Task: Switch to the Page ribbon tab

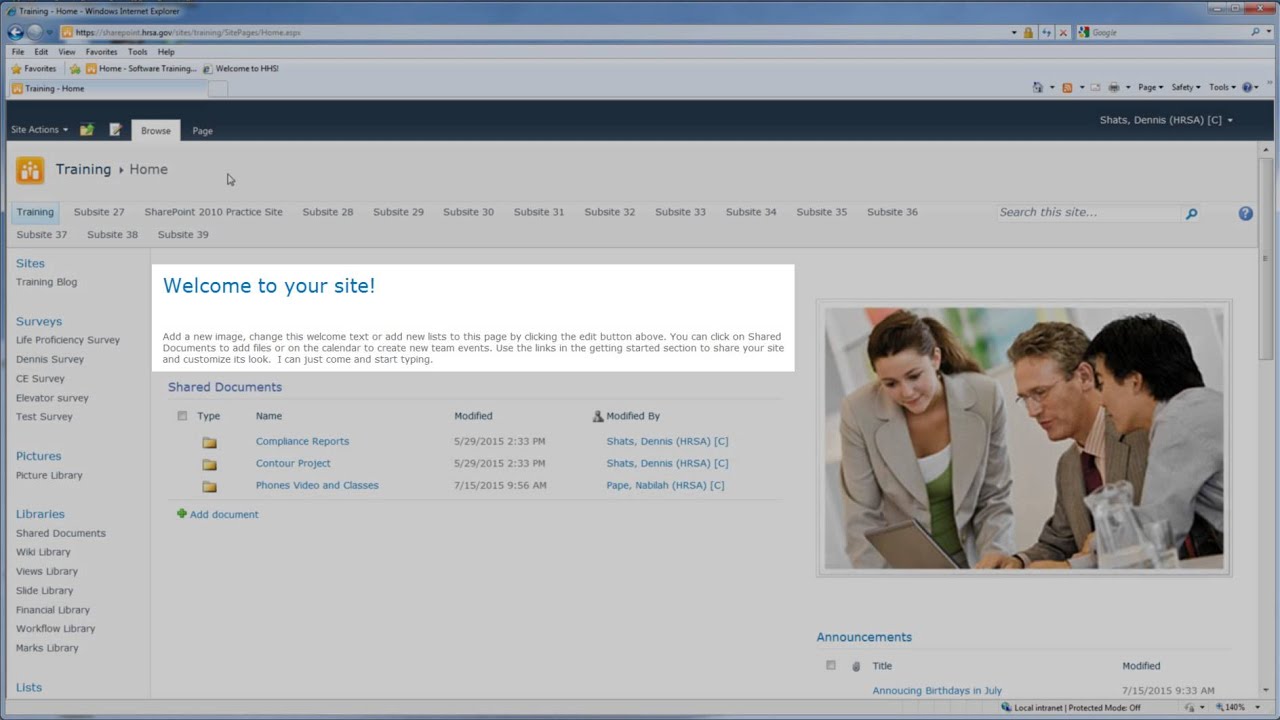Action: (202, 131)
